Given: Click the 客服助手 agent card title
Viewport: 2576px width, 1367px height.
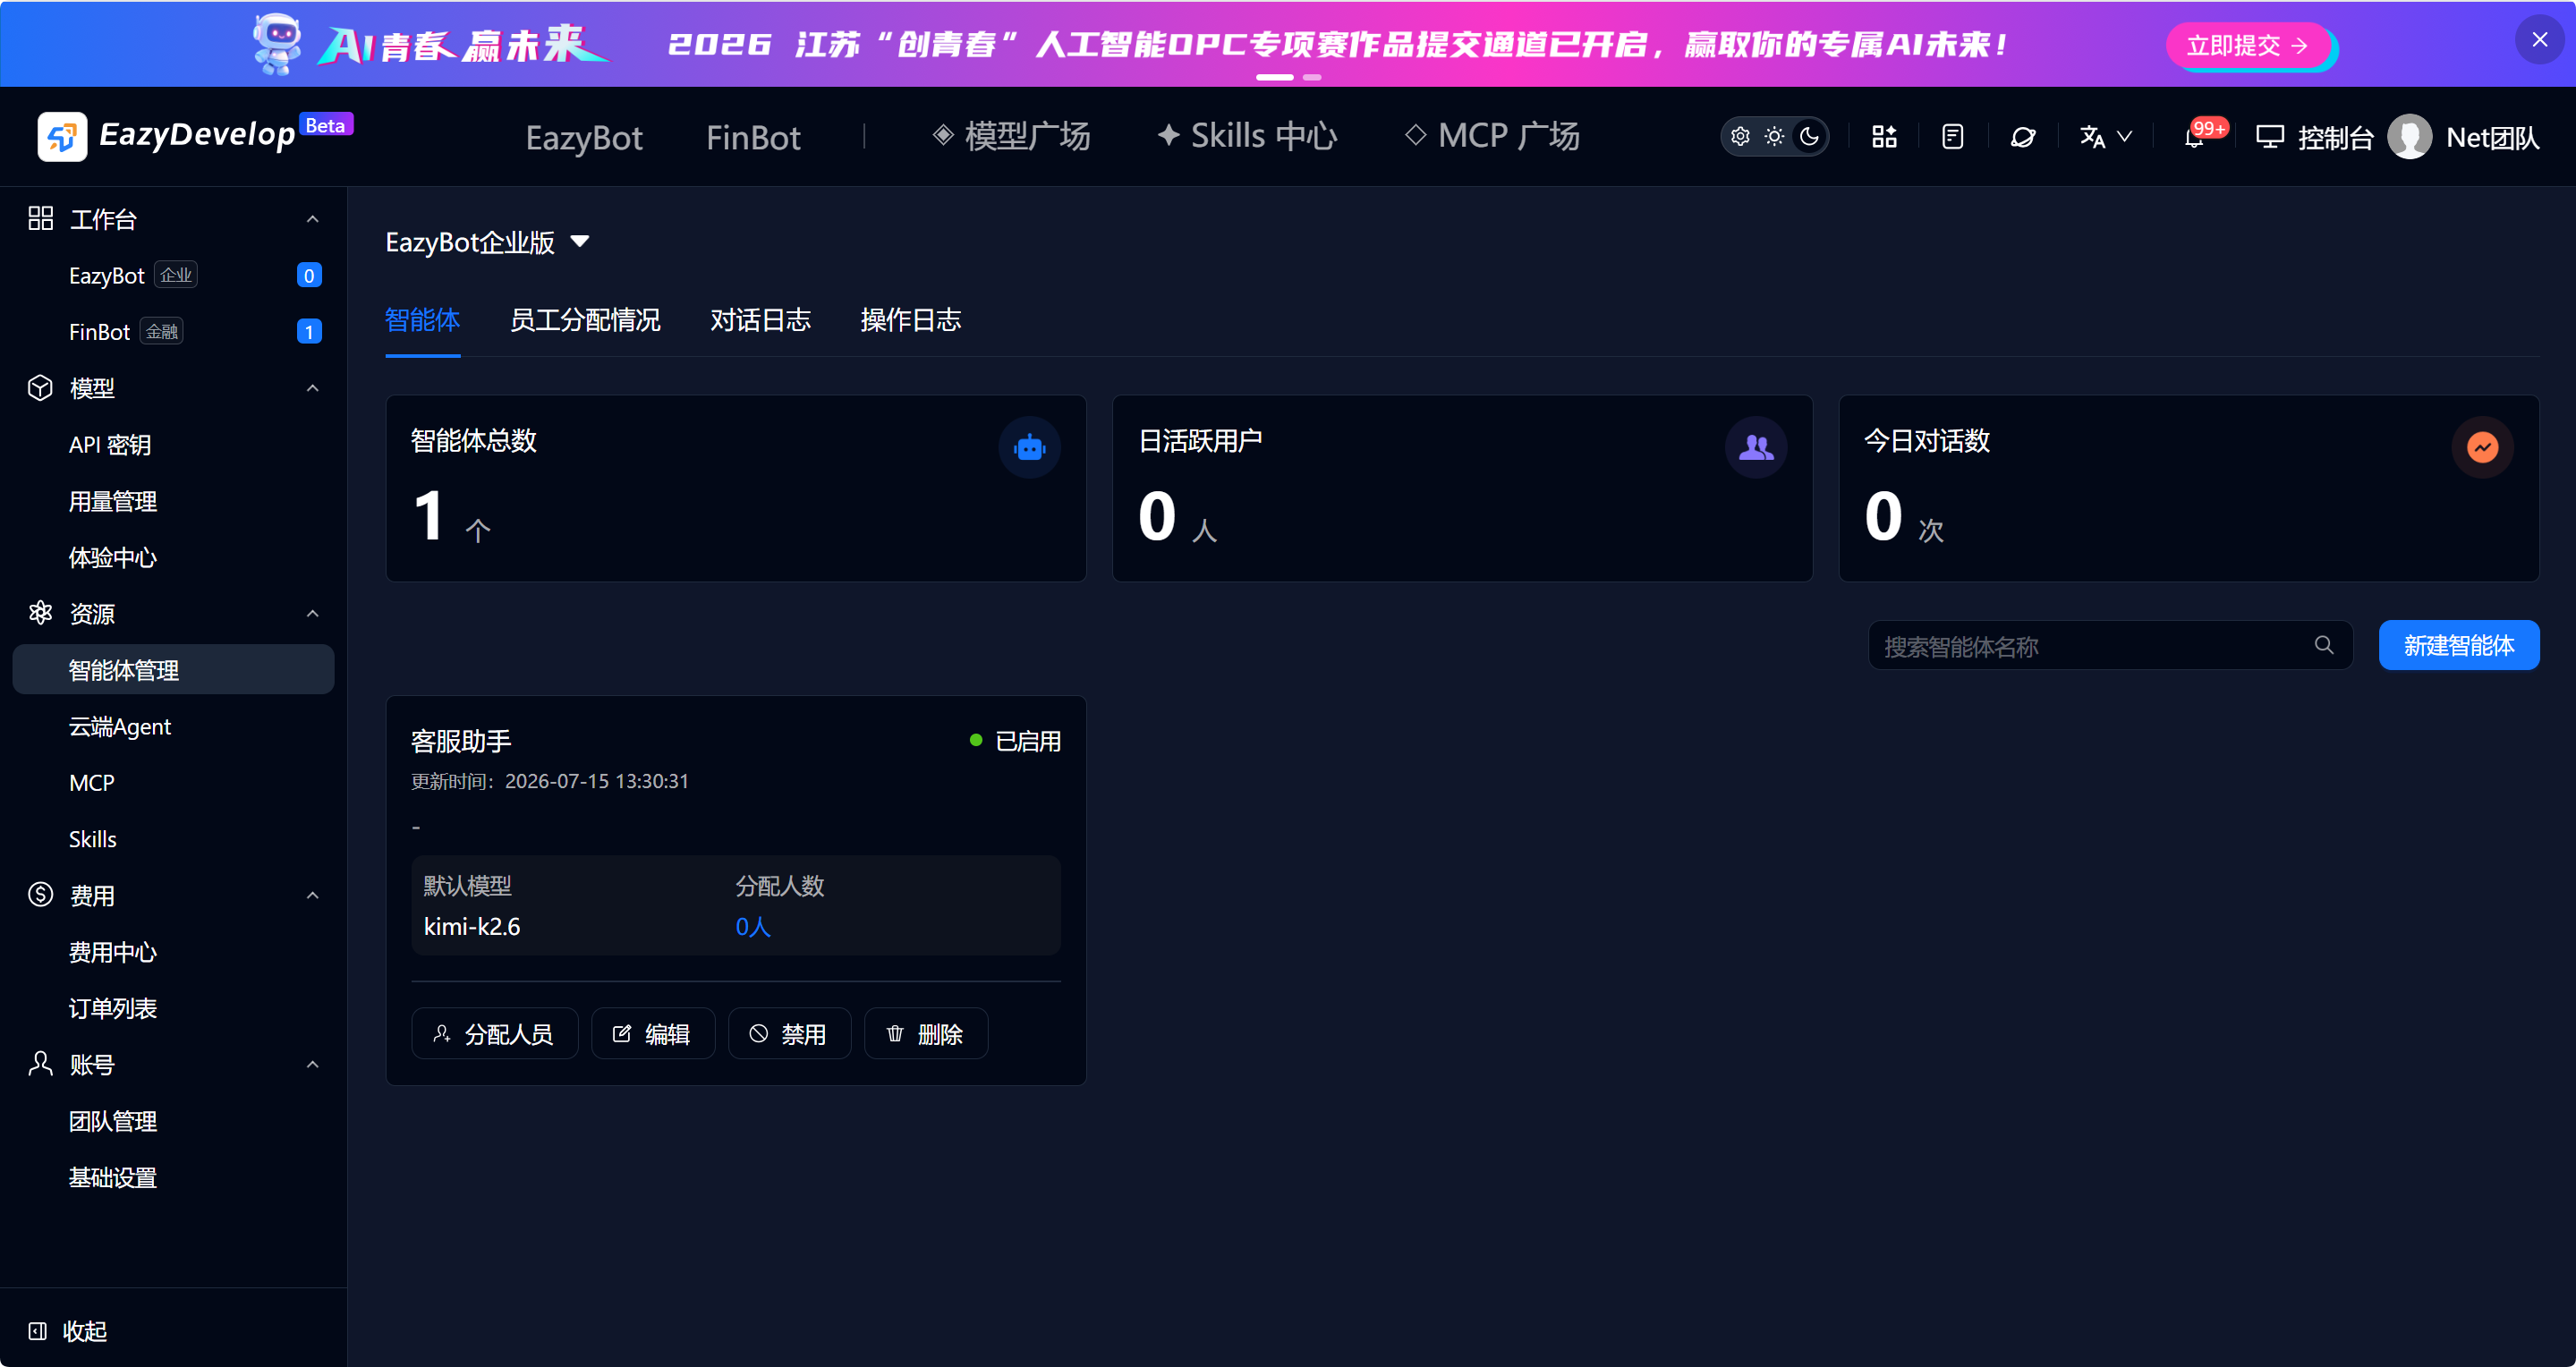Looking at the screenshot, I should pos(461,741).
